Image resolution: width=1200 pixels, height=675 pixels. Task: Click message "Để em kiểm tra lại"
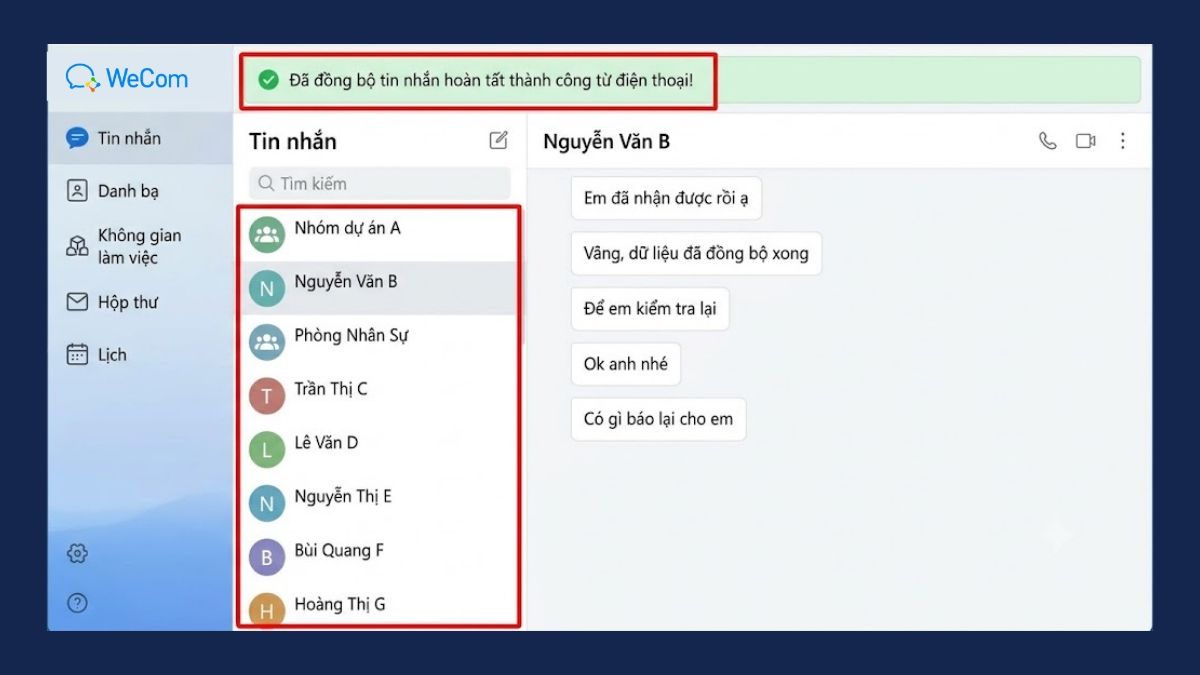[650, 308]
